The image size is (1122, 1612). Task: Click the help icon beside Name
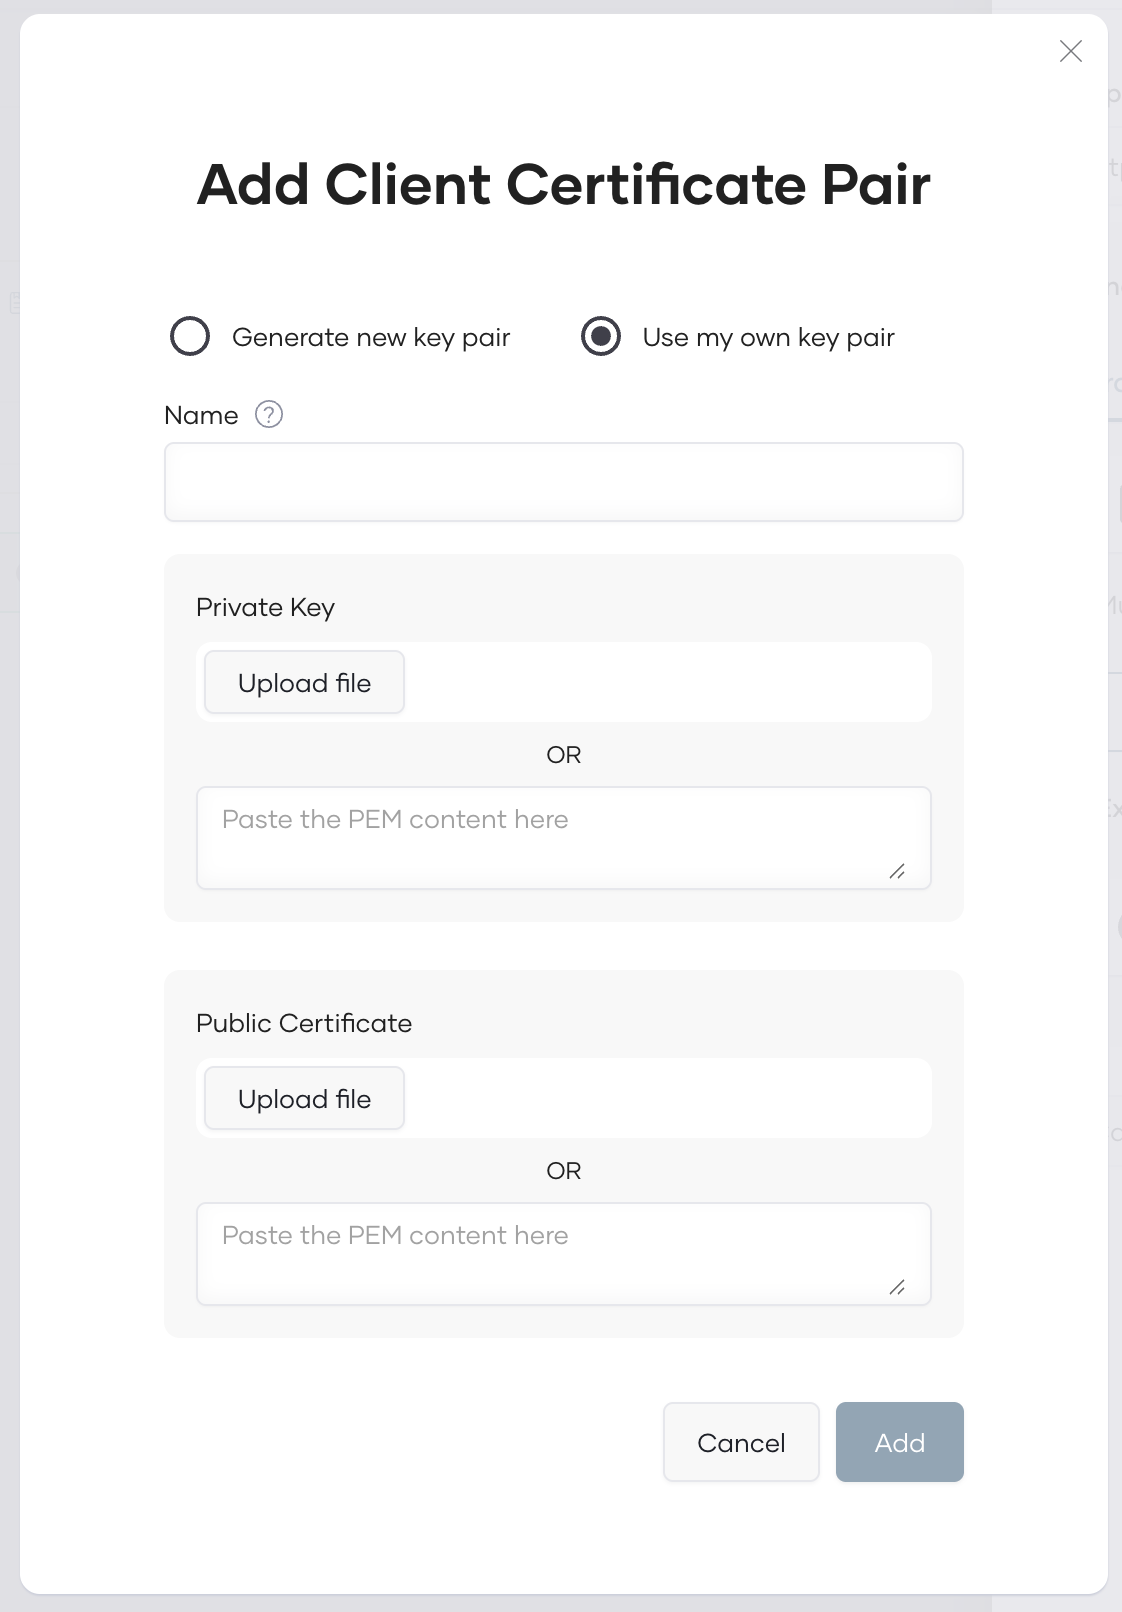click(269, 414)
